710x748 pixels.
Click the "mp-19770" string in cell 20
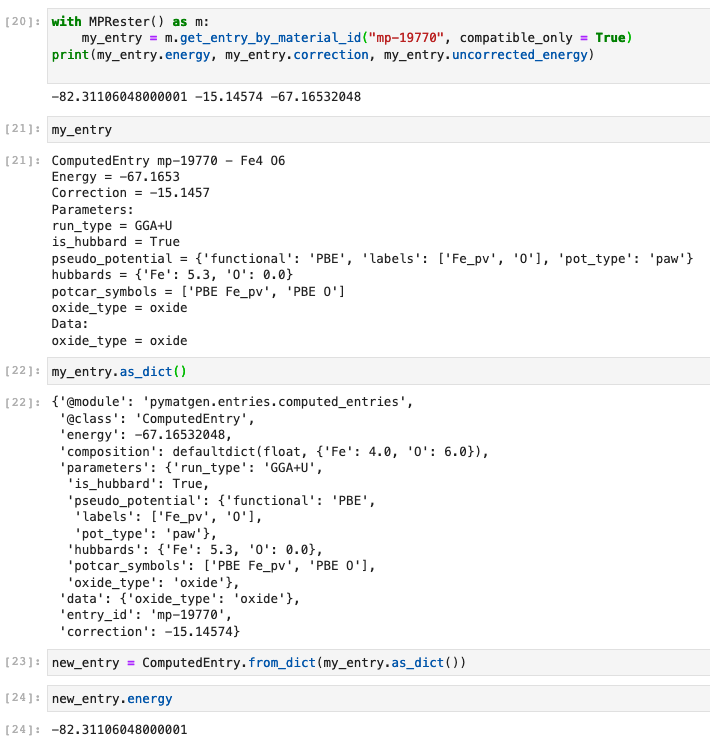(x=406, y=38)
